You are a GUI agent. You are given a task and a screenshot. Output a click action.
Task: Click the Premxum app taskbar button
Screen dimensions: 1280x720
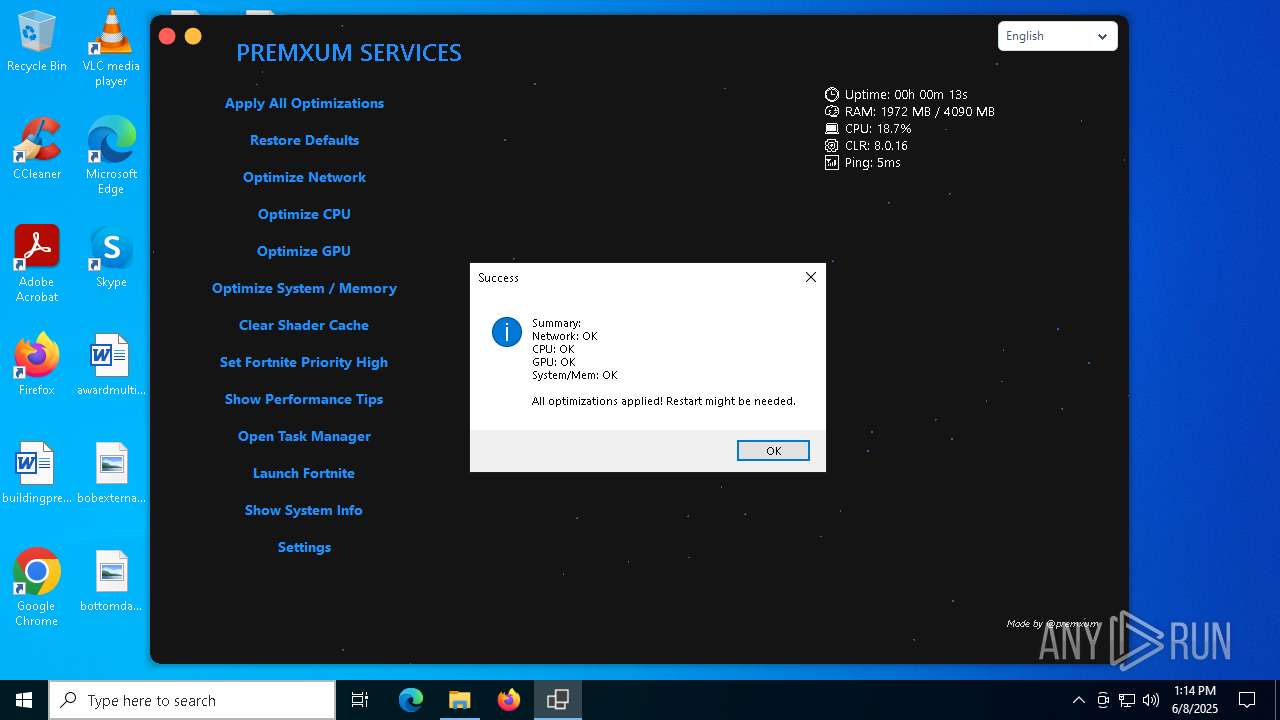point(558,700)
